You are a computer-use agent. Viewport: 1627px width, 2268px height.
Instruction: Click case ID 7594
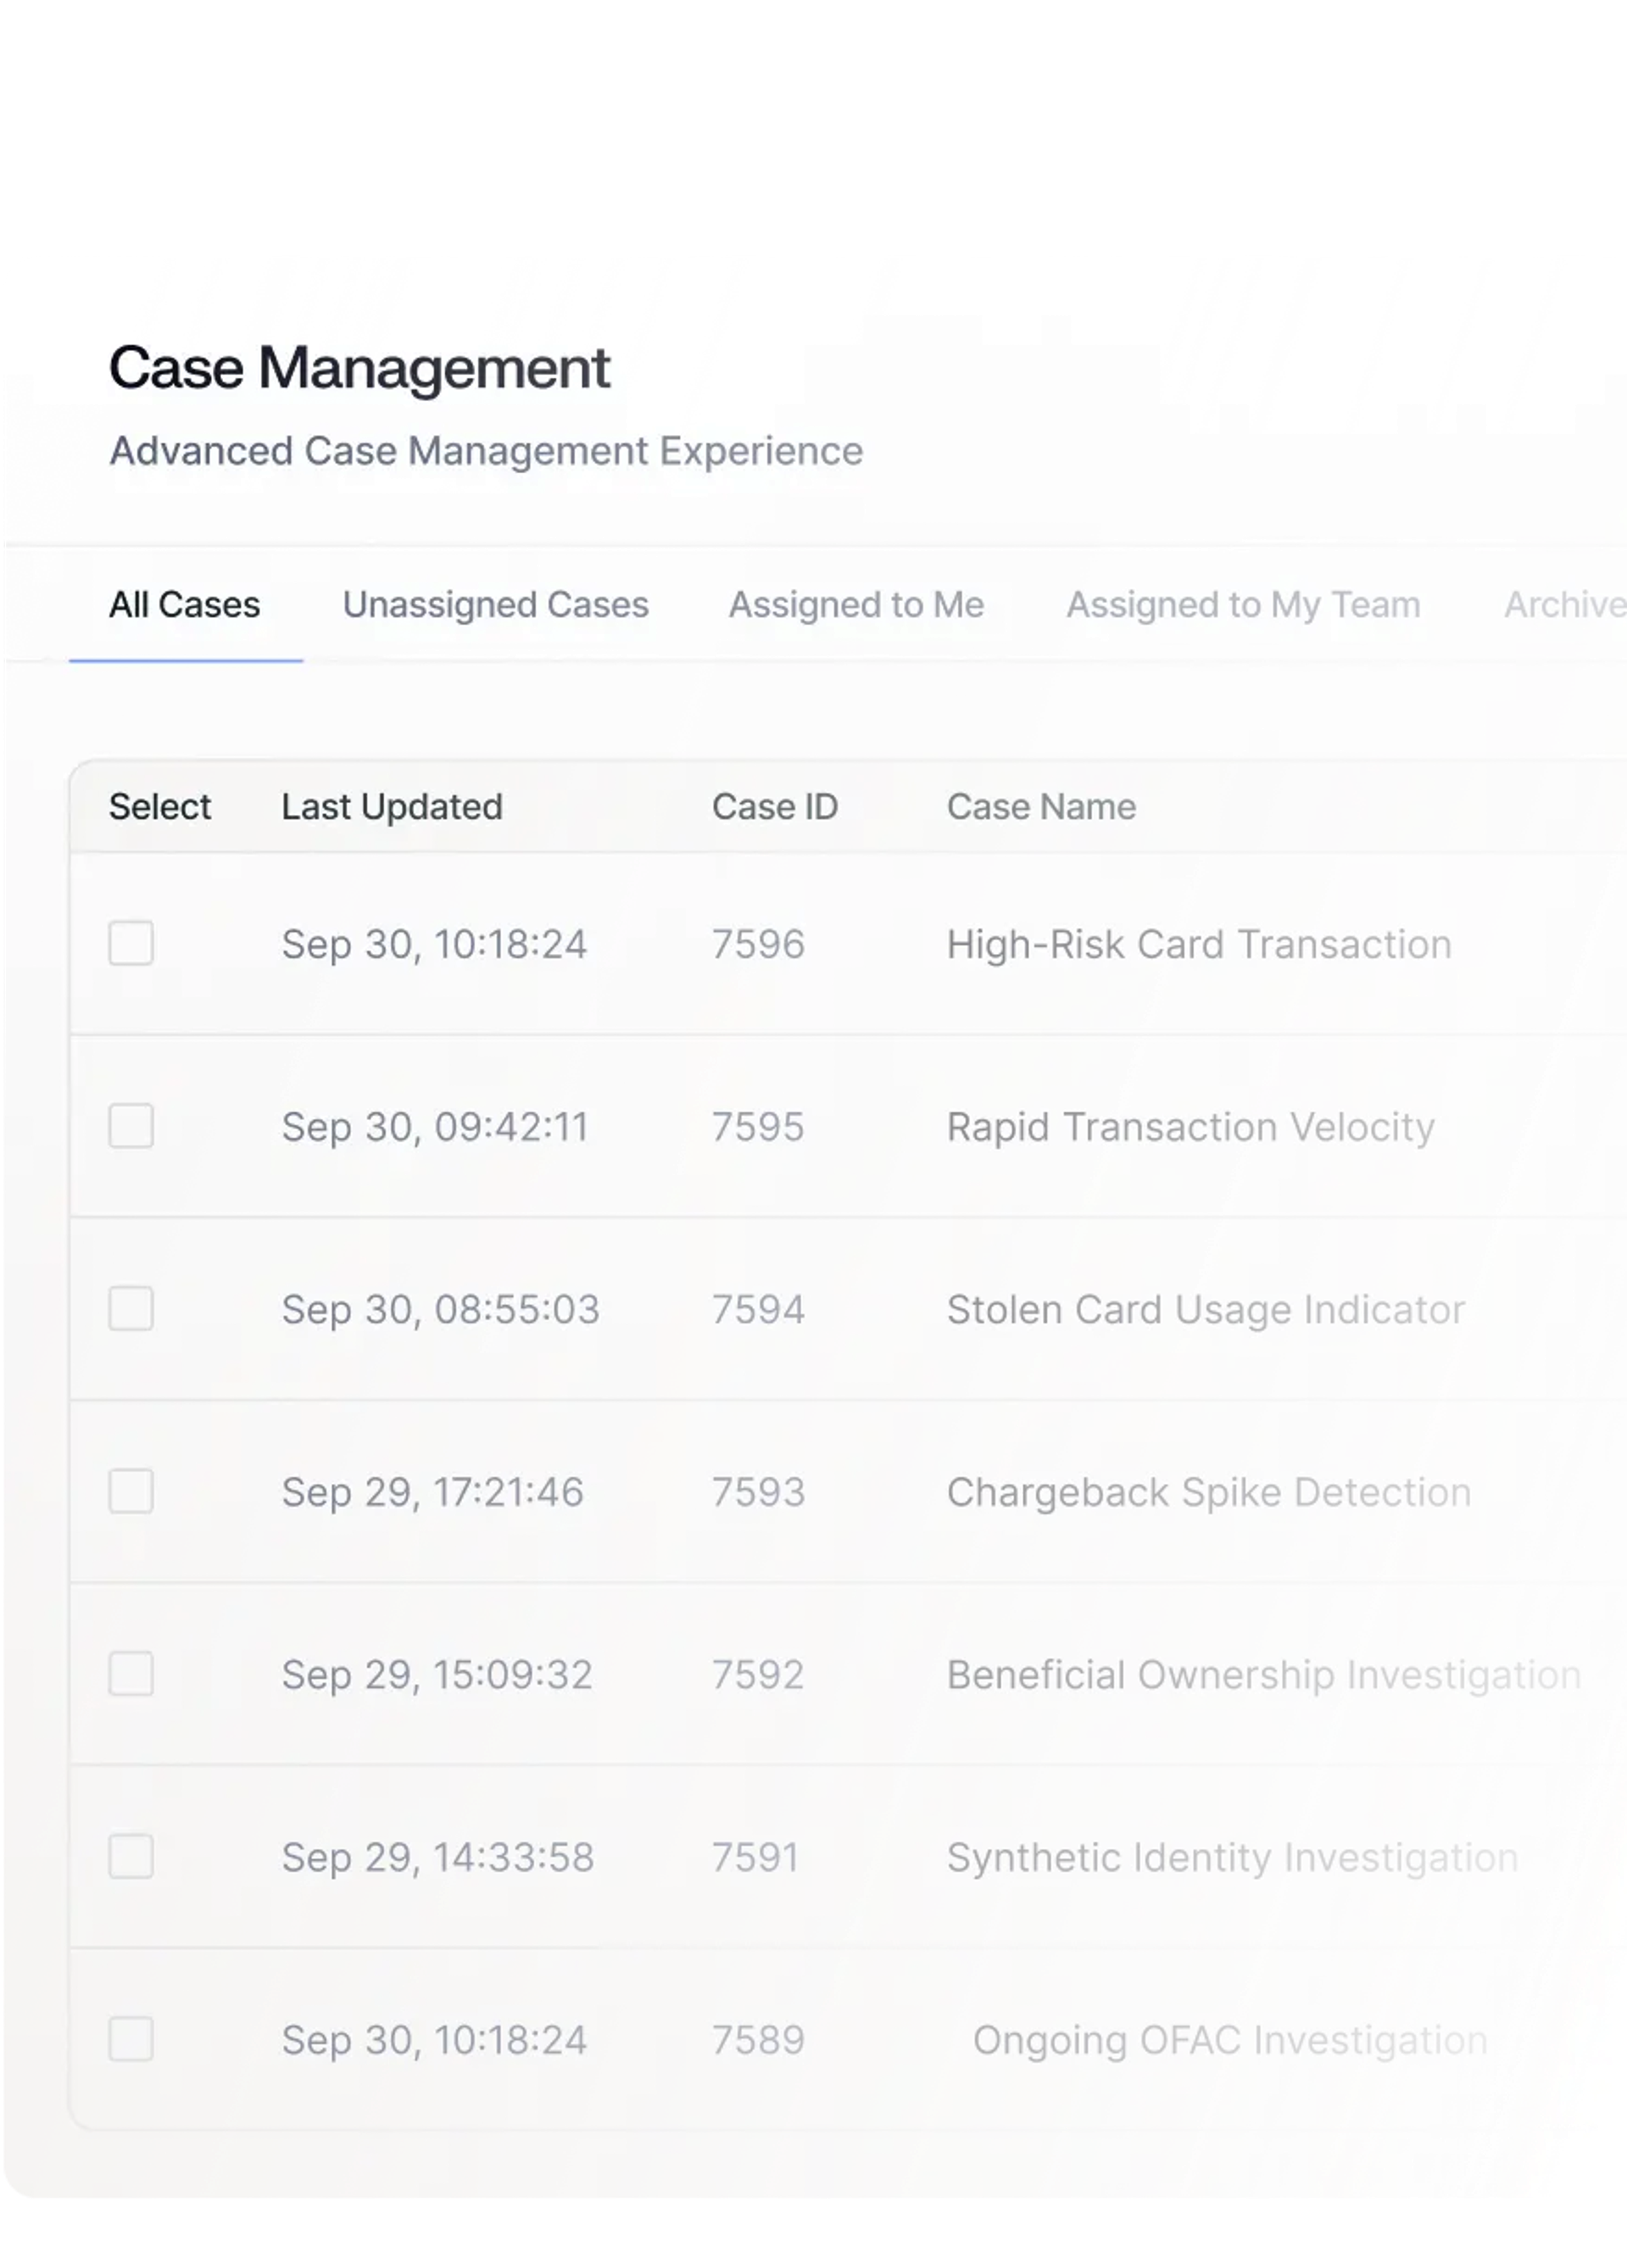pos(758,1310)
